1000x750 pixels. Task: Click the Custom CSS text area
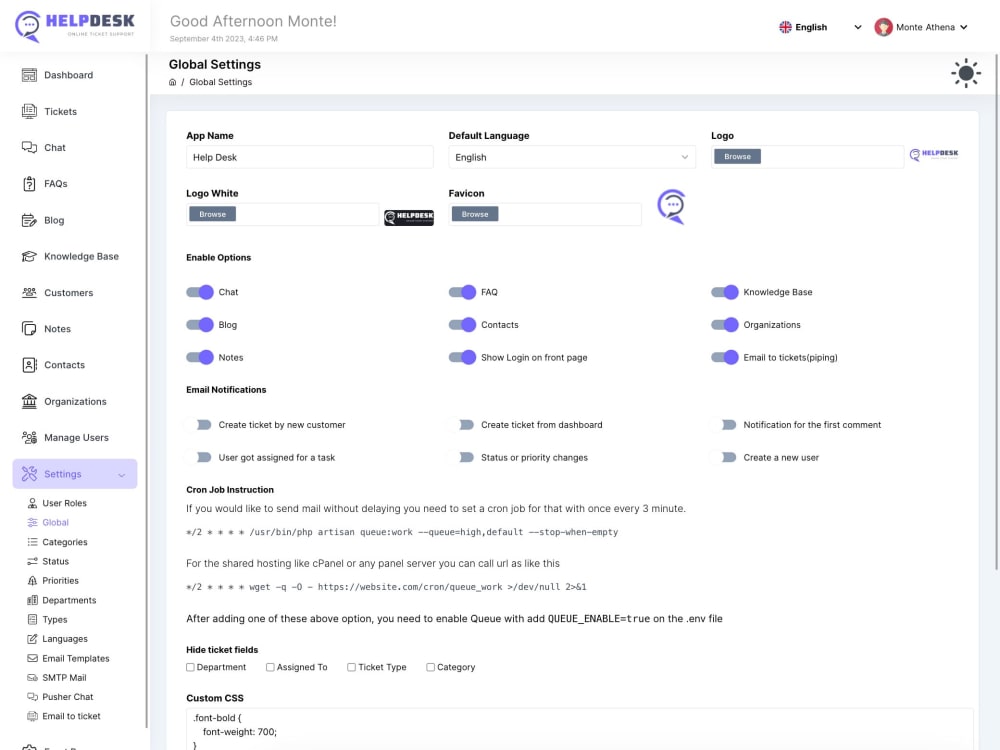(x=579, y=729)
